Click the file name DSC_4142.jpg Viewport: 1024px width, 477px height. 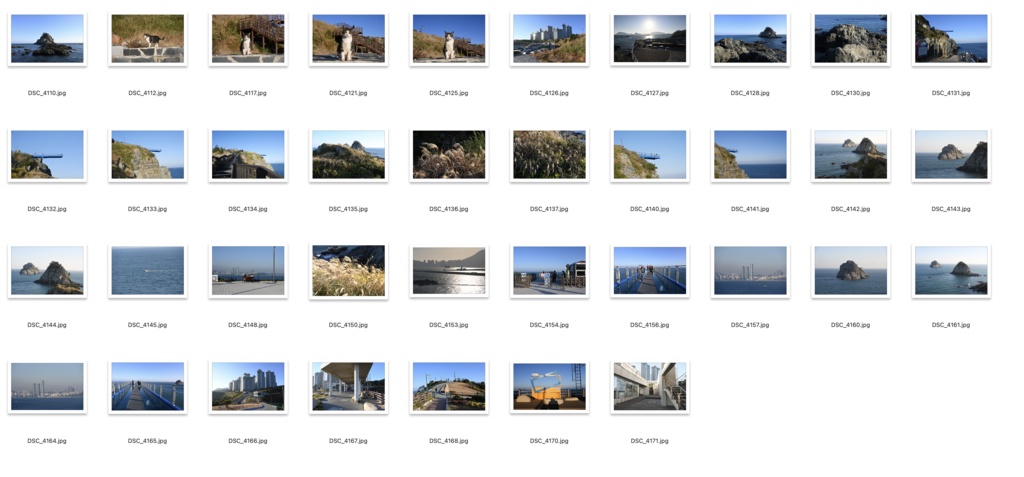pos(850,209)
